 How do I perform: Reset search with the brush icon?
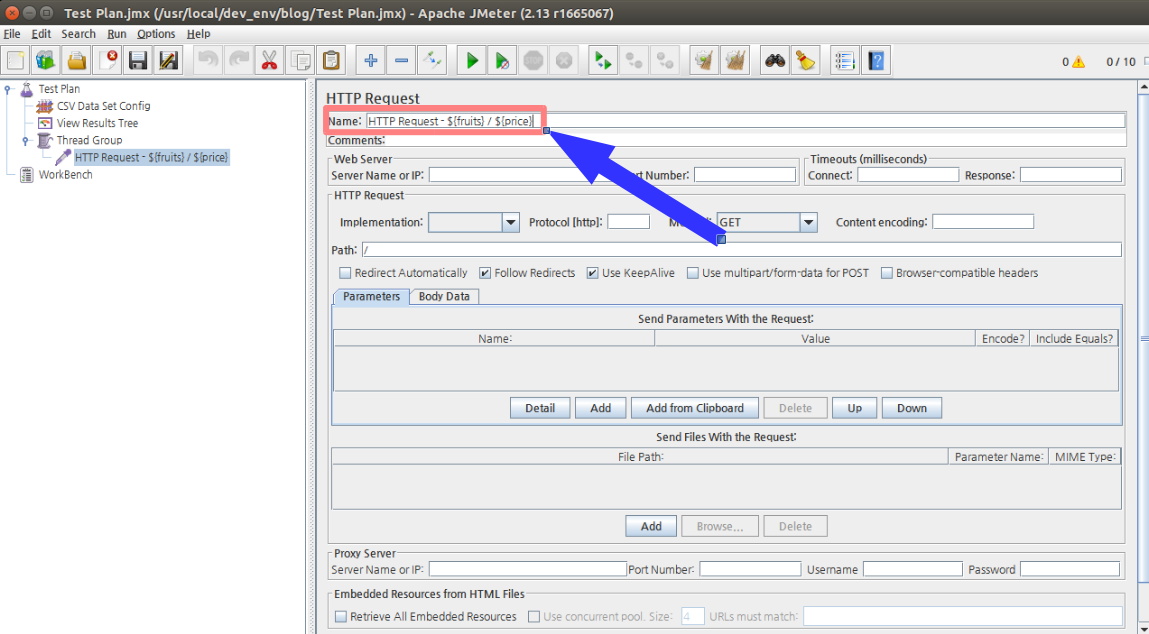click(805, 60)
